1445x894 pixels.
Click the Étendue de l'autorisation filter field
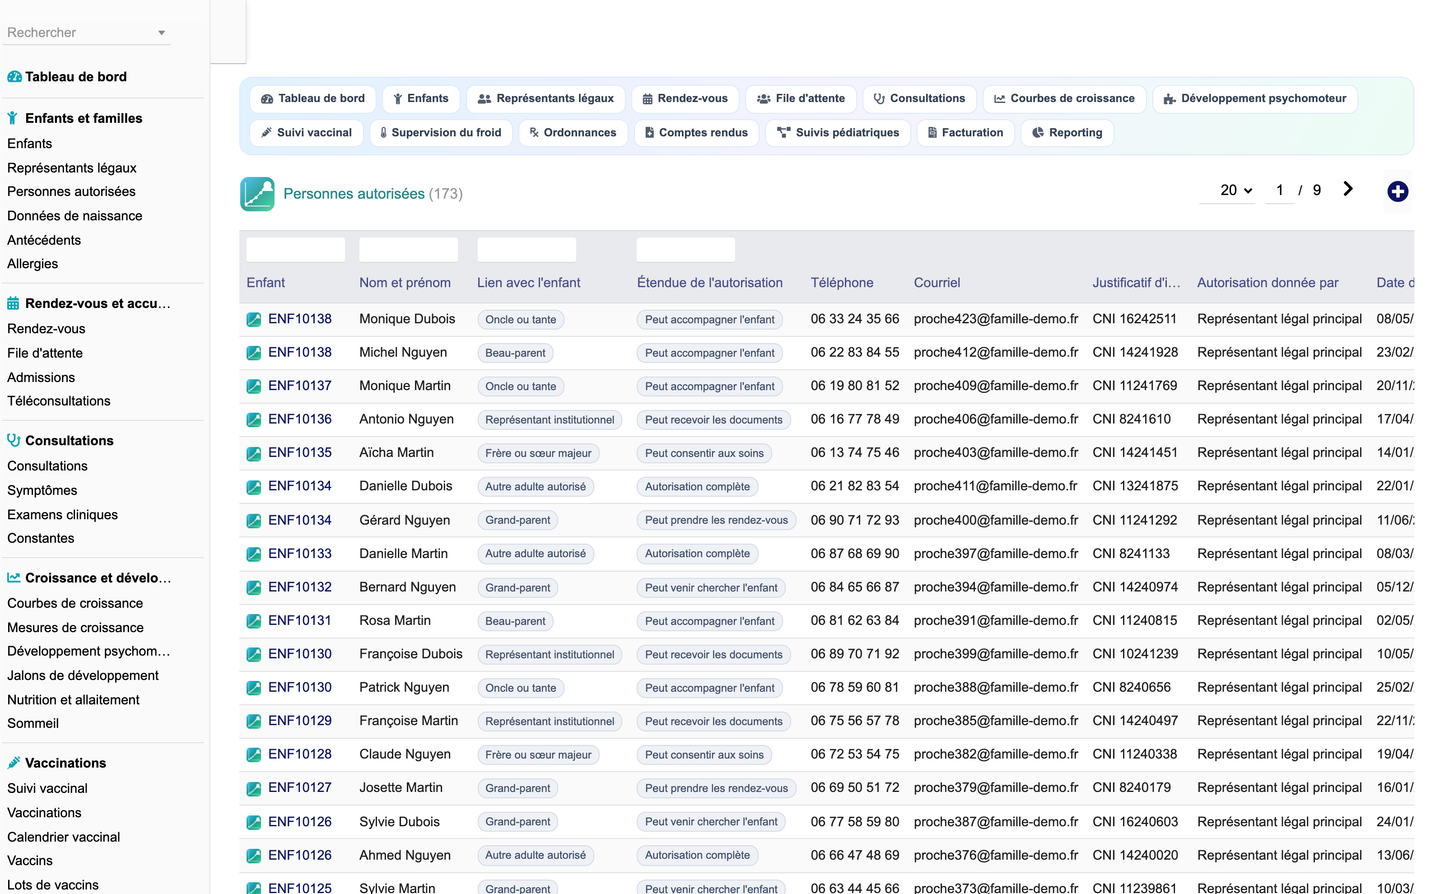(x=686, y=250)
